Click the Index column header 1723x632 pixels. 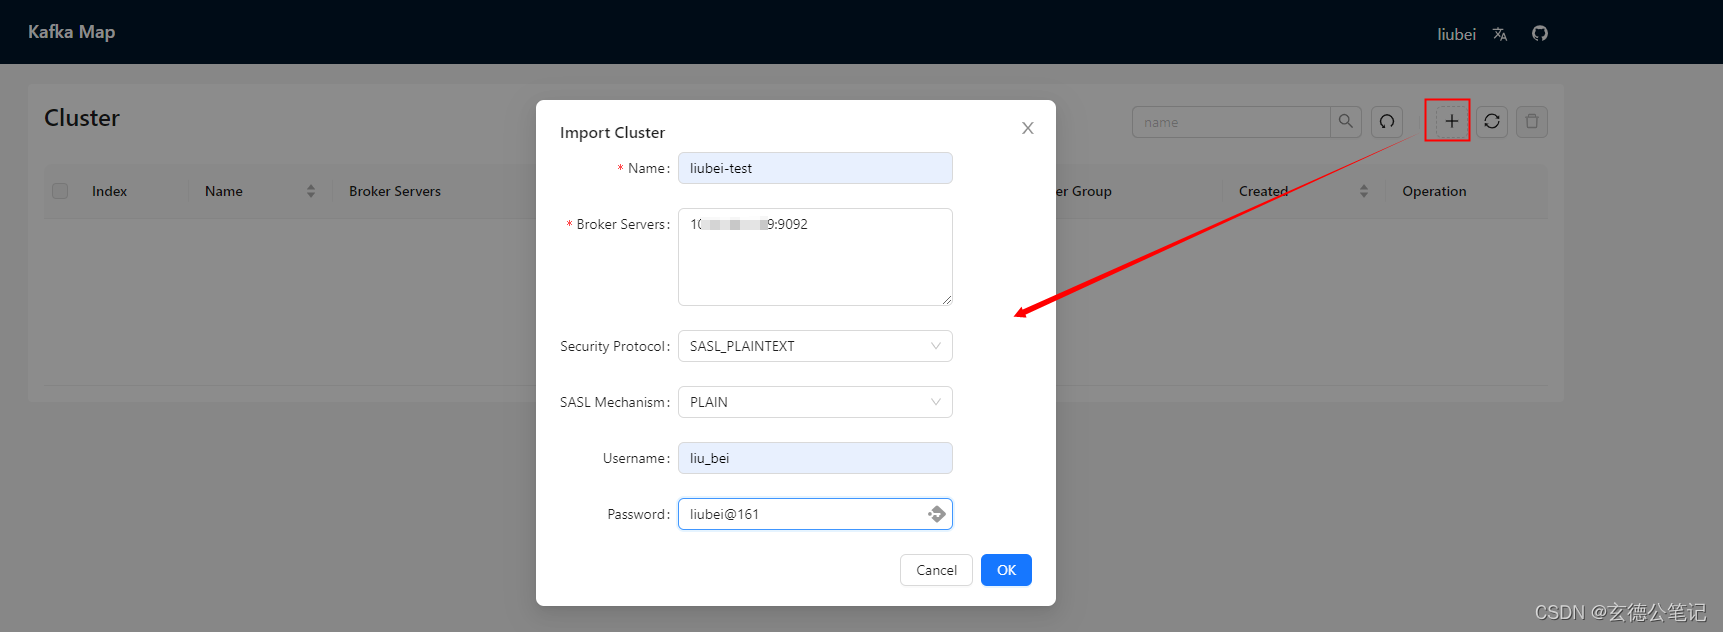click(110, 191)
